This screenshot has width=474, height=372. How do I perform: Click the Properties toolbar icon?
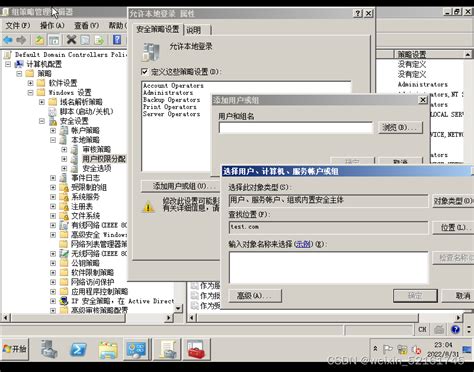[x=85, y=40]
